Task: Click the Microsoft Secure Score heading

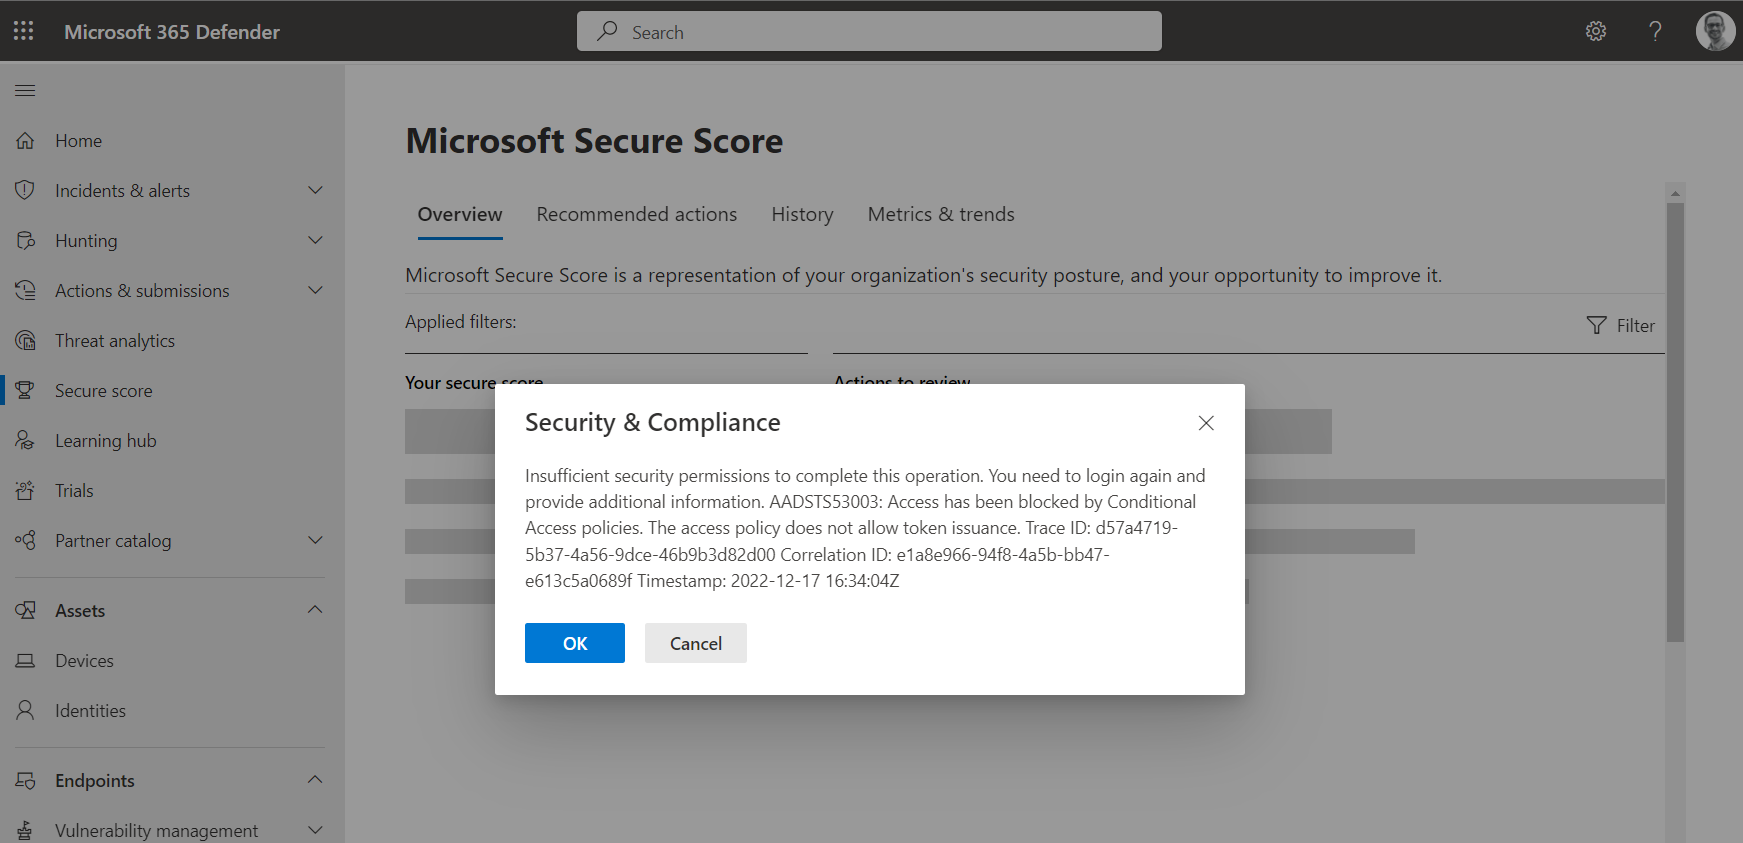Action: (594, 141)
